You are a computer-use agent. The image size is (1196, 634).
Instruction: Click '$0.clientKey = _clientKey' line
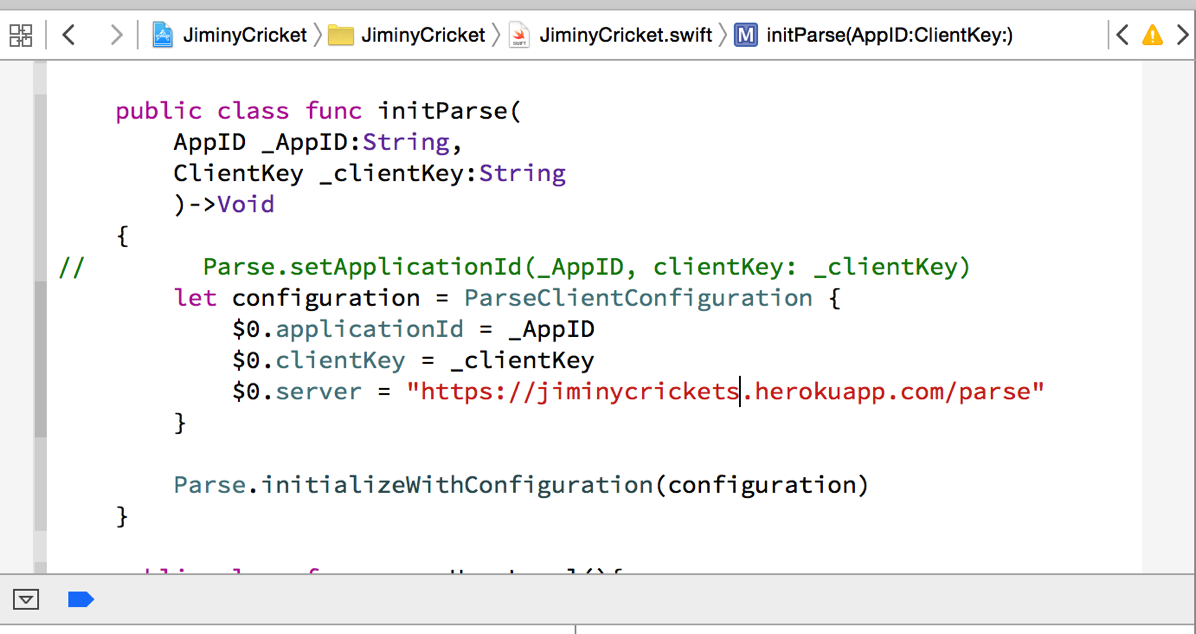point(413,360)
